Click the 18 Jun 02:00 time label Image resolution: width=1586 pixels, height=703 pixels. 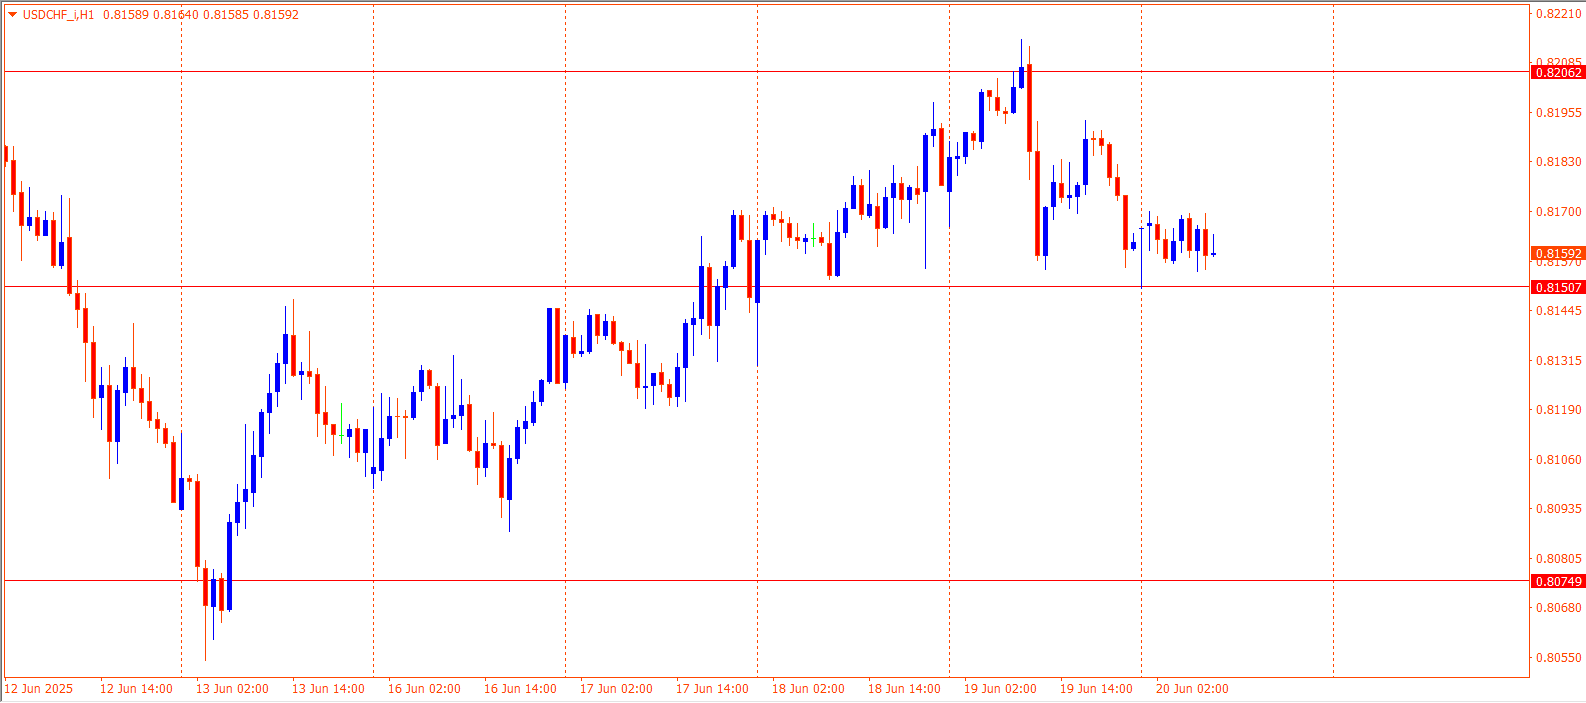[x=808, y=689]
